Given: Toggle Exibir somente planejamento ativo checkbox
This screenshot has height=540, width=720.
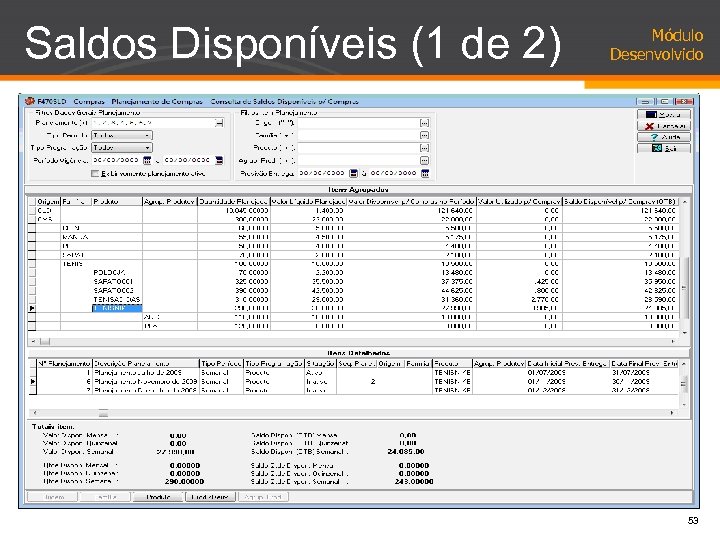Looking at the screenshot, I should coord(95,174).
